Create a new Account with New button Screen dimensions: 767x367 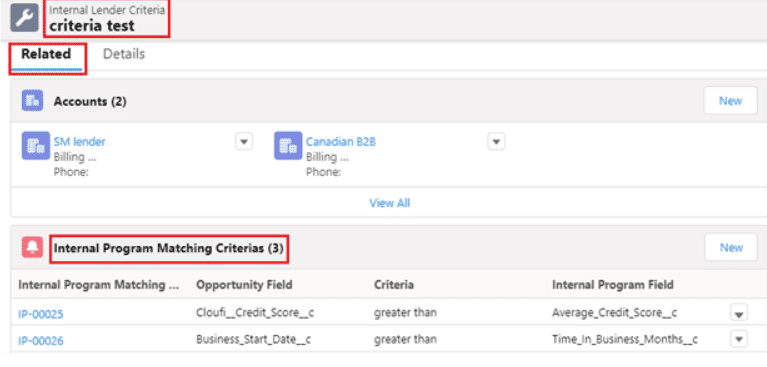tap(730, 101)
